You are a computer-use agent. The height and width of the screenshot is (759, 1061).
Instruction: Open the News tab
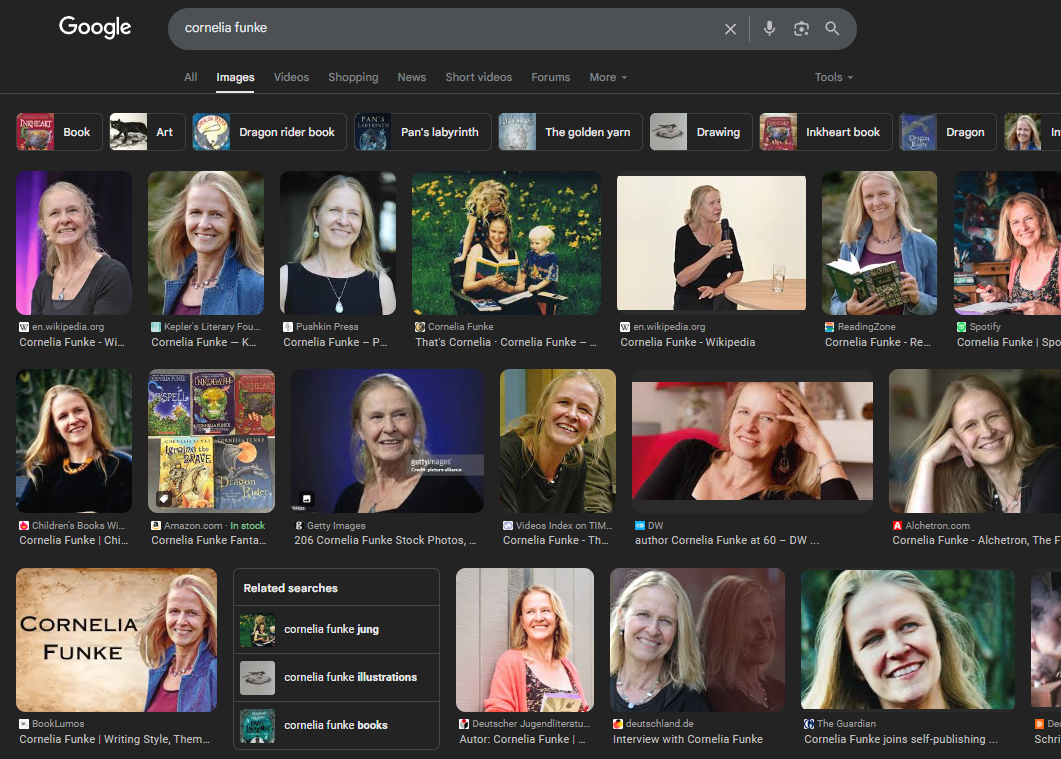[412, 77]
